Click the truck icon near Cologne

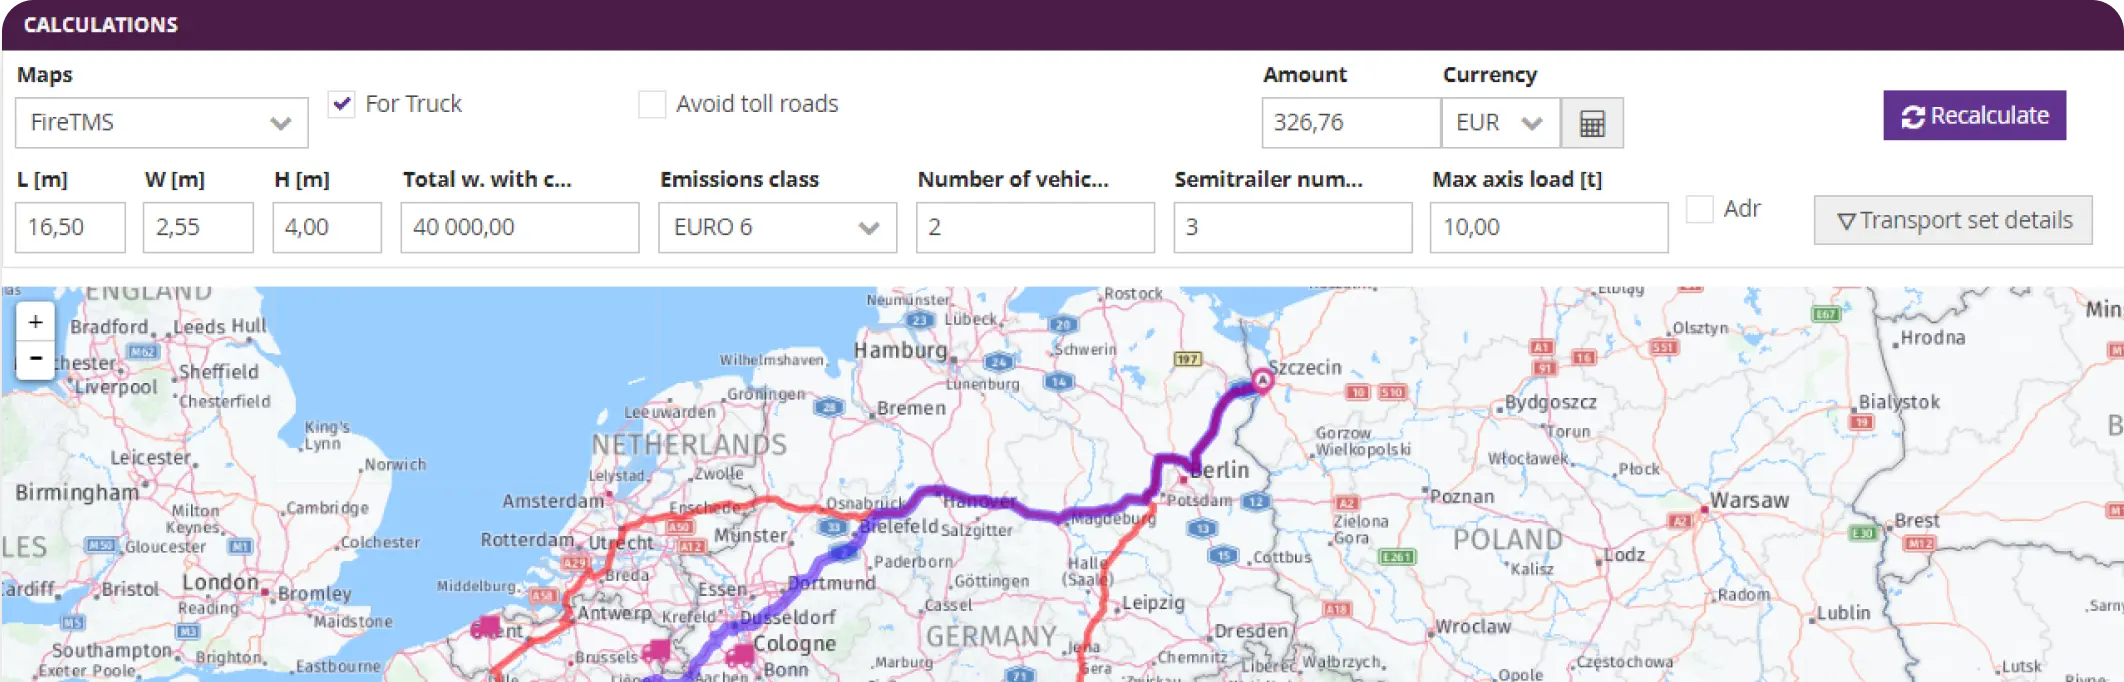[x=740, y=656]
